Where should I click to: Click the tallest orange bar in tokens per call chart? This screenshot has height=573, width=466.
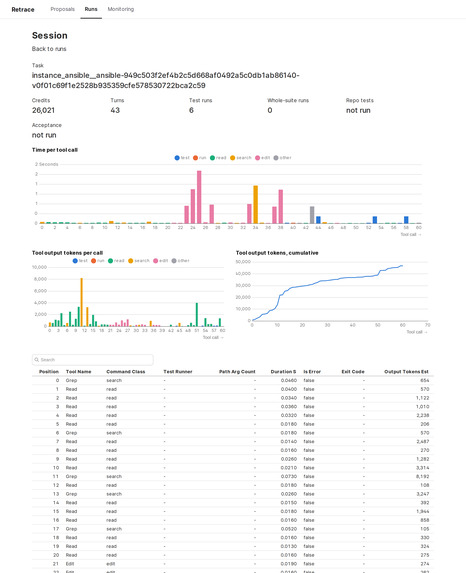(82, 302)
